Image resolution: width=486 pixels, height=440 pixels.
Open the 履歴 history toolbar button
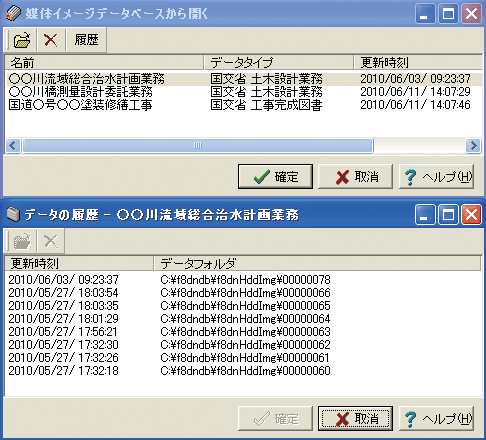[x=86, y=40]
